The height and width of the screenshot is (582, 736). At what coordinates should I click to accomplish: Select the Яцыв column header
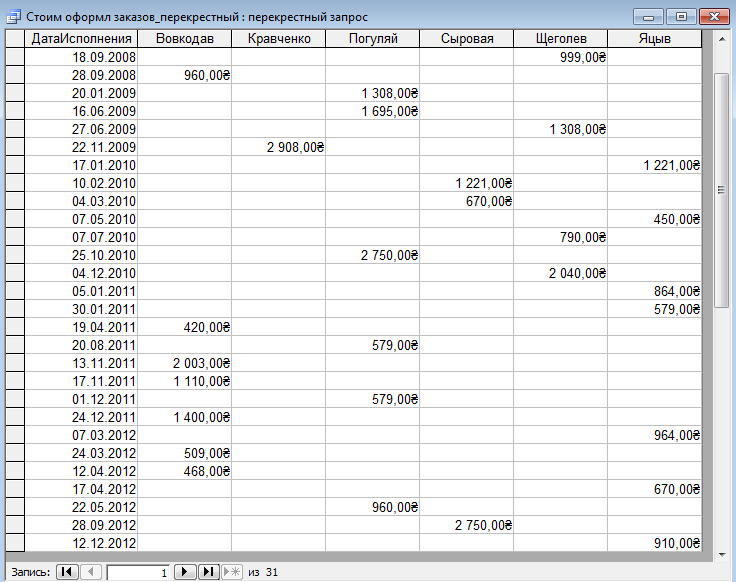click(655, 38)
